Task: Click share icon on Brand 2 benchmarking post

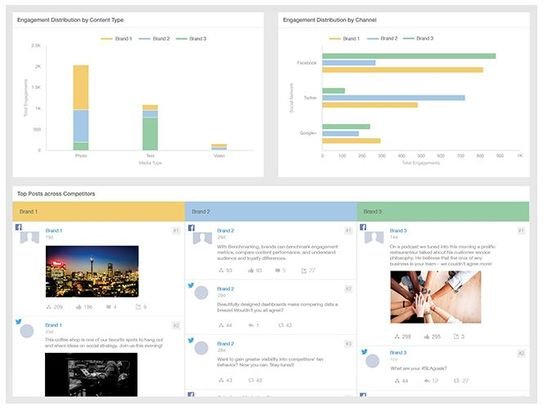Action: 304,270
